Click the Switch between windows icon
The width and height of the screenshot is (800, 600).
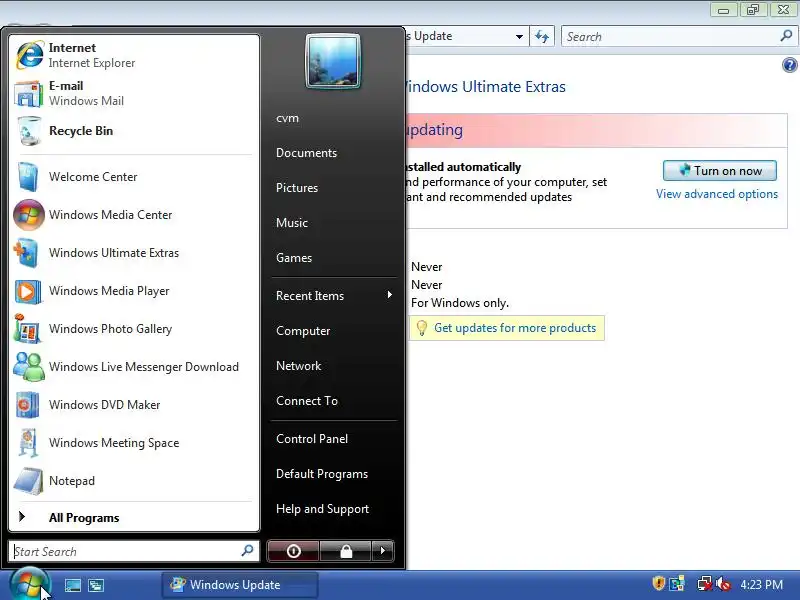coord(96,585)
